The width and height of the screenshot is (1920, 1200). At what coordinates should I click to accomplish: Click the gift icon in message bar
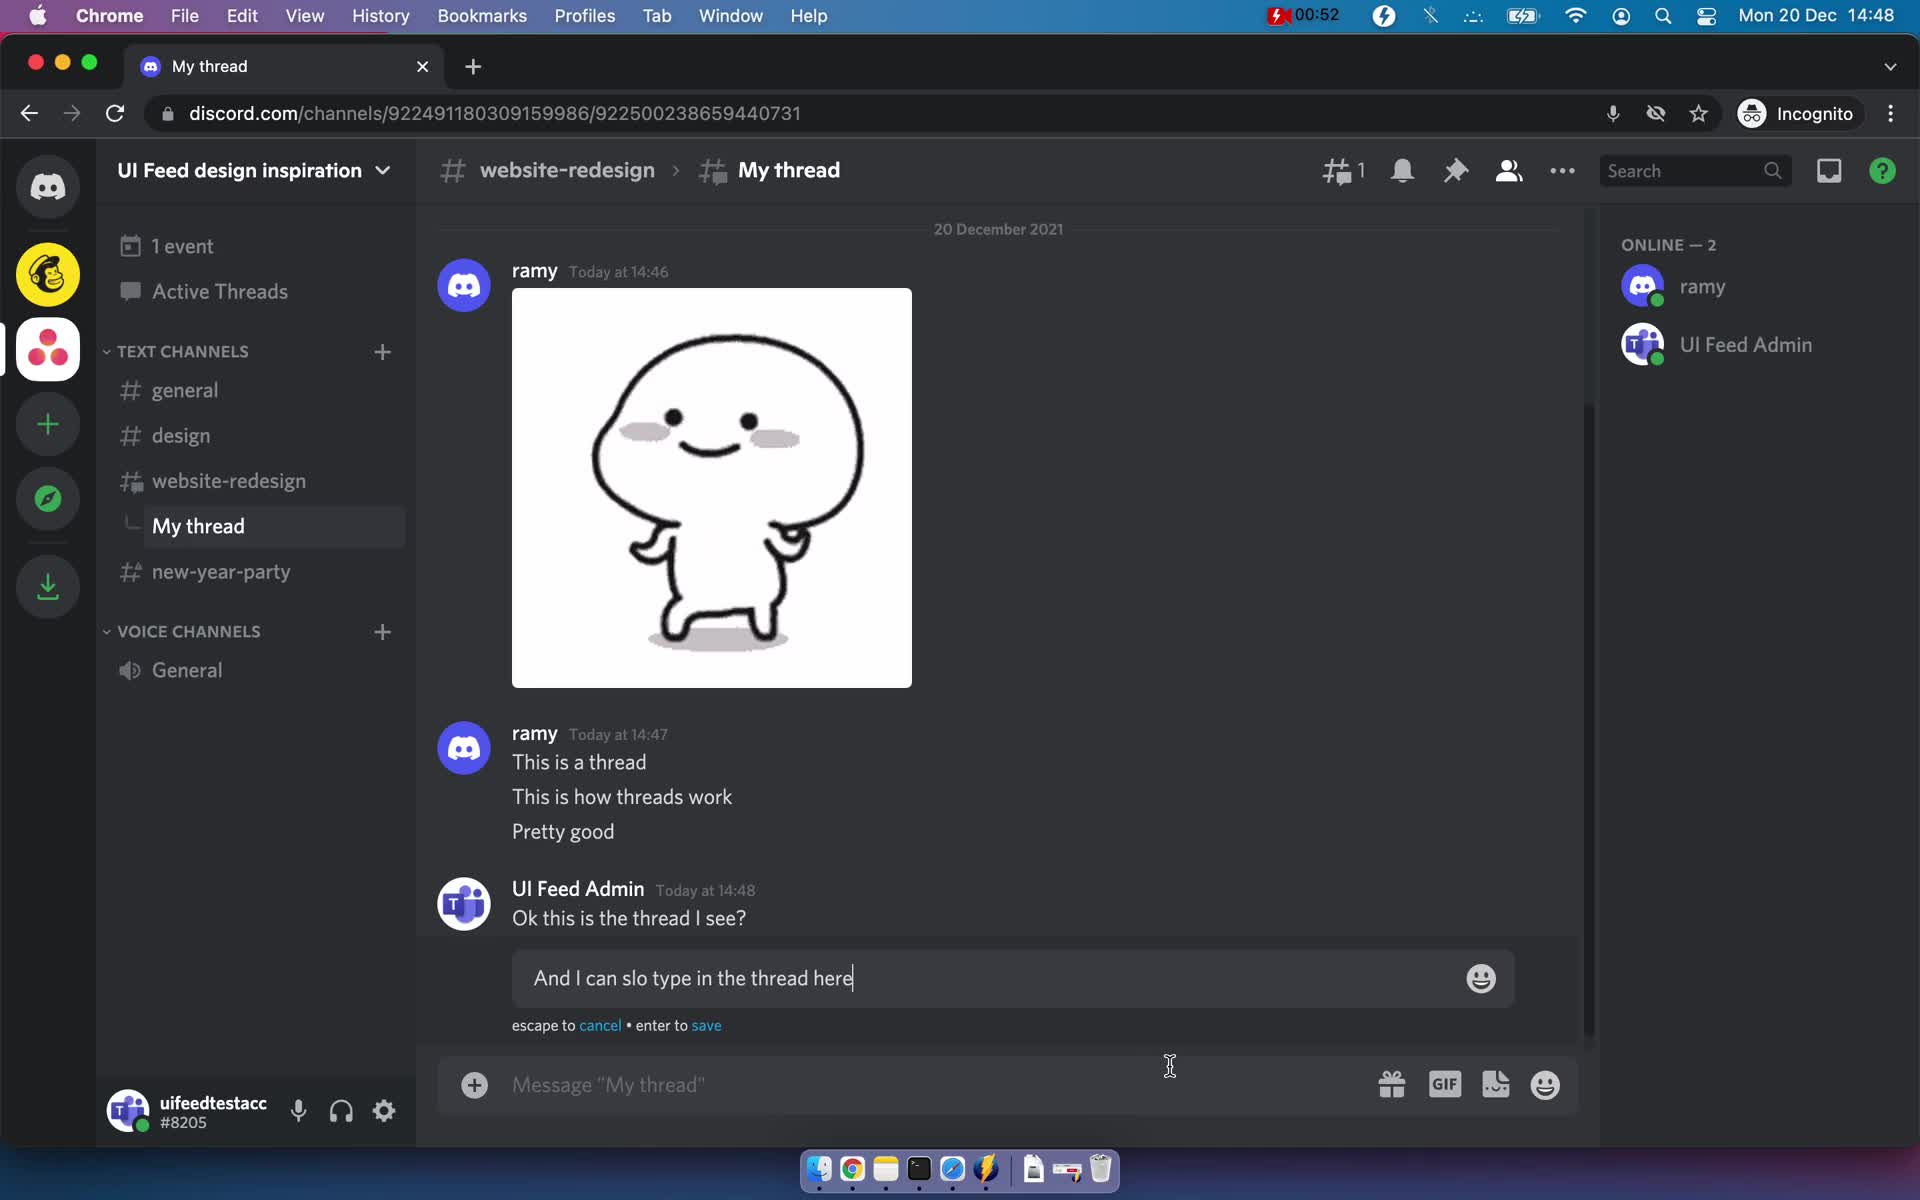[1392, 1084]
